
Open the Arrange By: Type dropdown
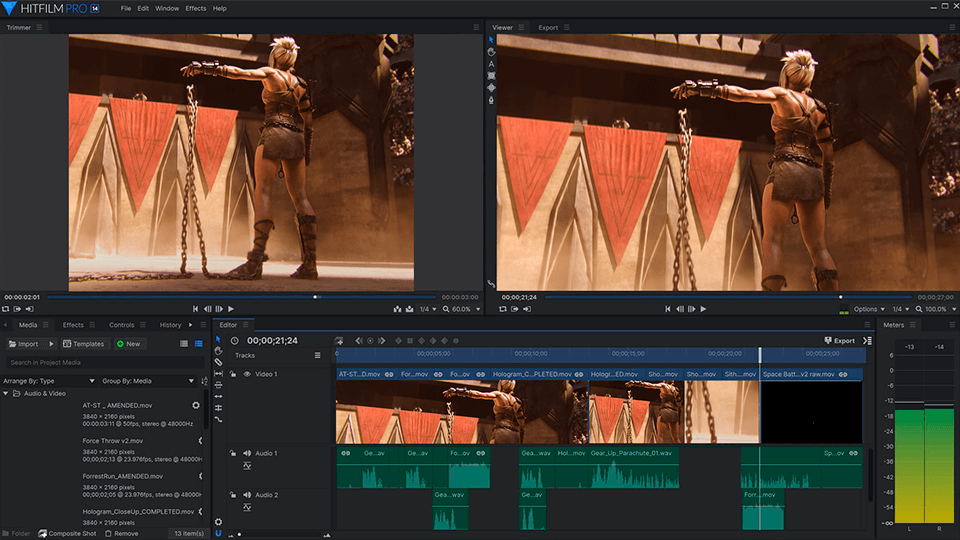pyautogui.click(x=49, y=381)
